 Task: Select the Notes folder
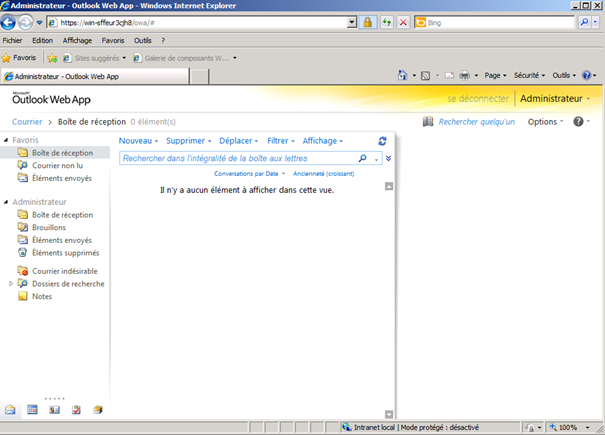42,296
